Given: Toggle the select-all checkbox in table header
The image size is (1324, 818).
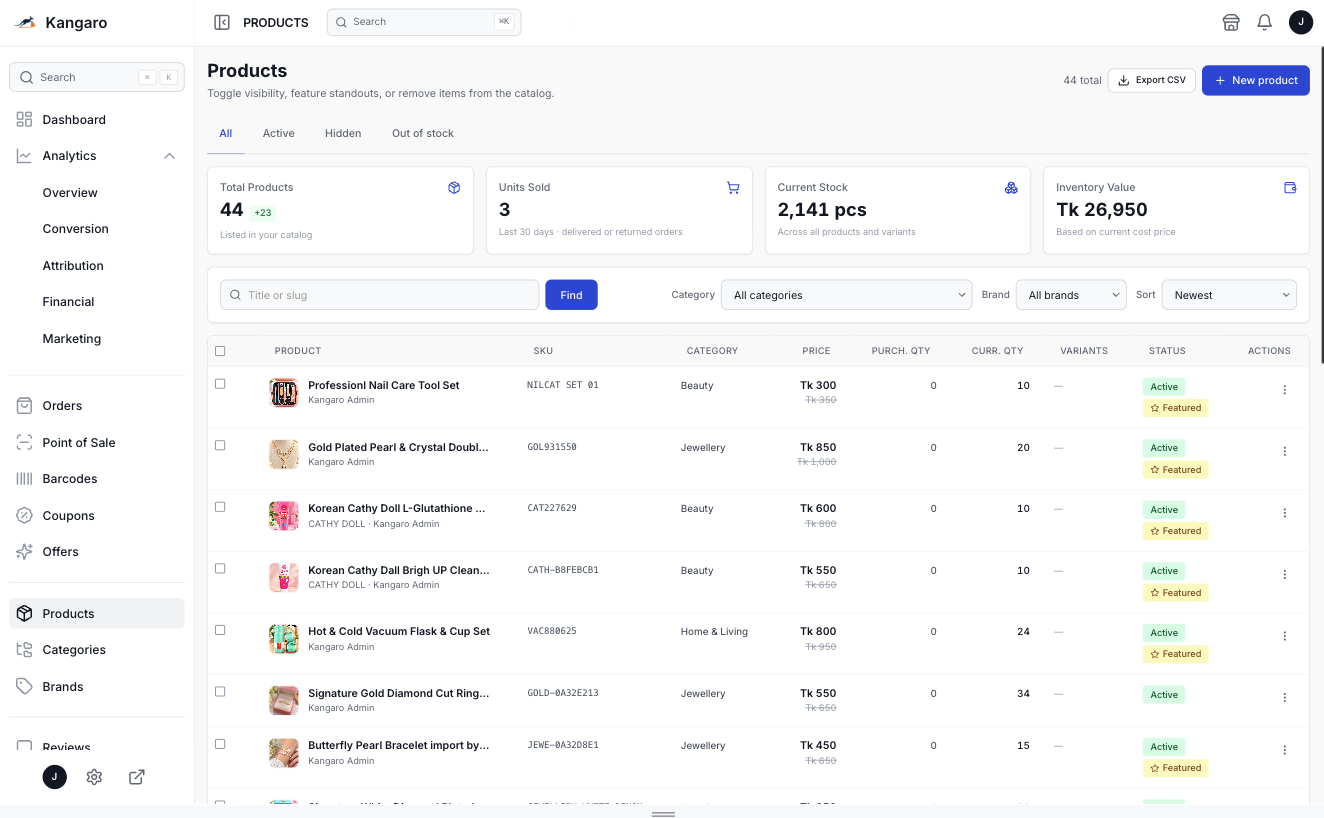Looking at the screenshot, I should [220, 351].
